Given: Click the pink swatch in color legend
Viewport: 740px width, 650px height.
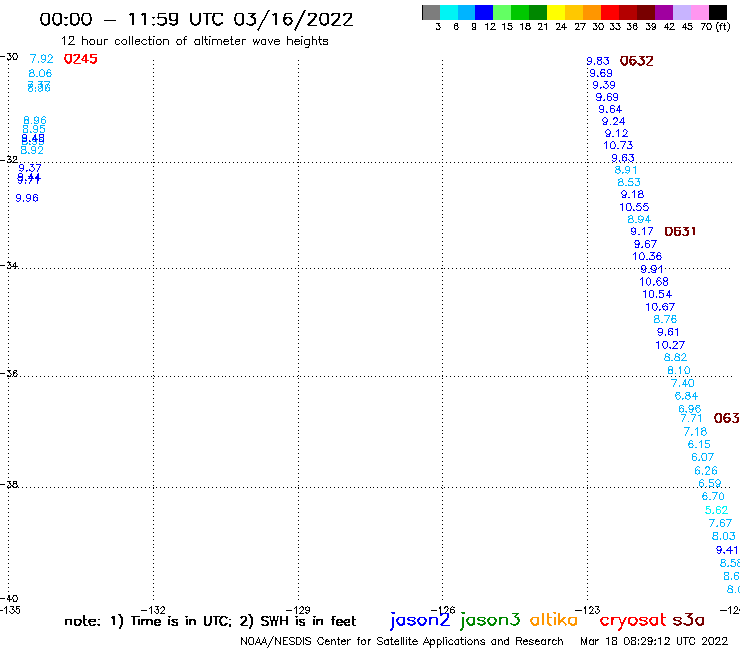Looking at the screenshot, I should 700,12.
